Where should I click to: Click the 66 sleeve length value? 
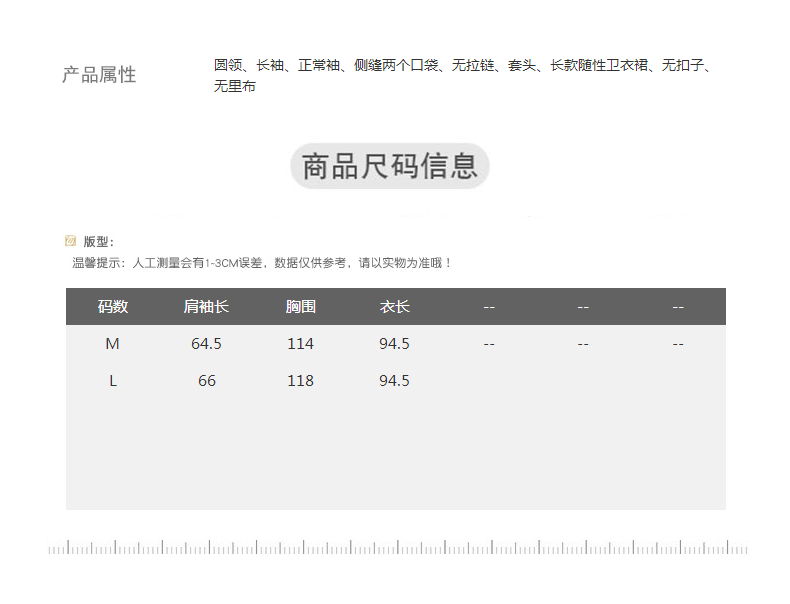click(x=207, y=381)
